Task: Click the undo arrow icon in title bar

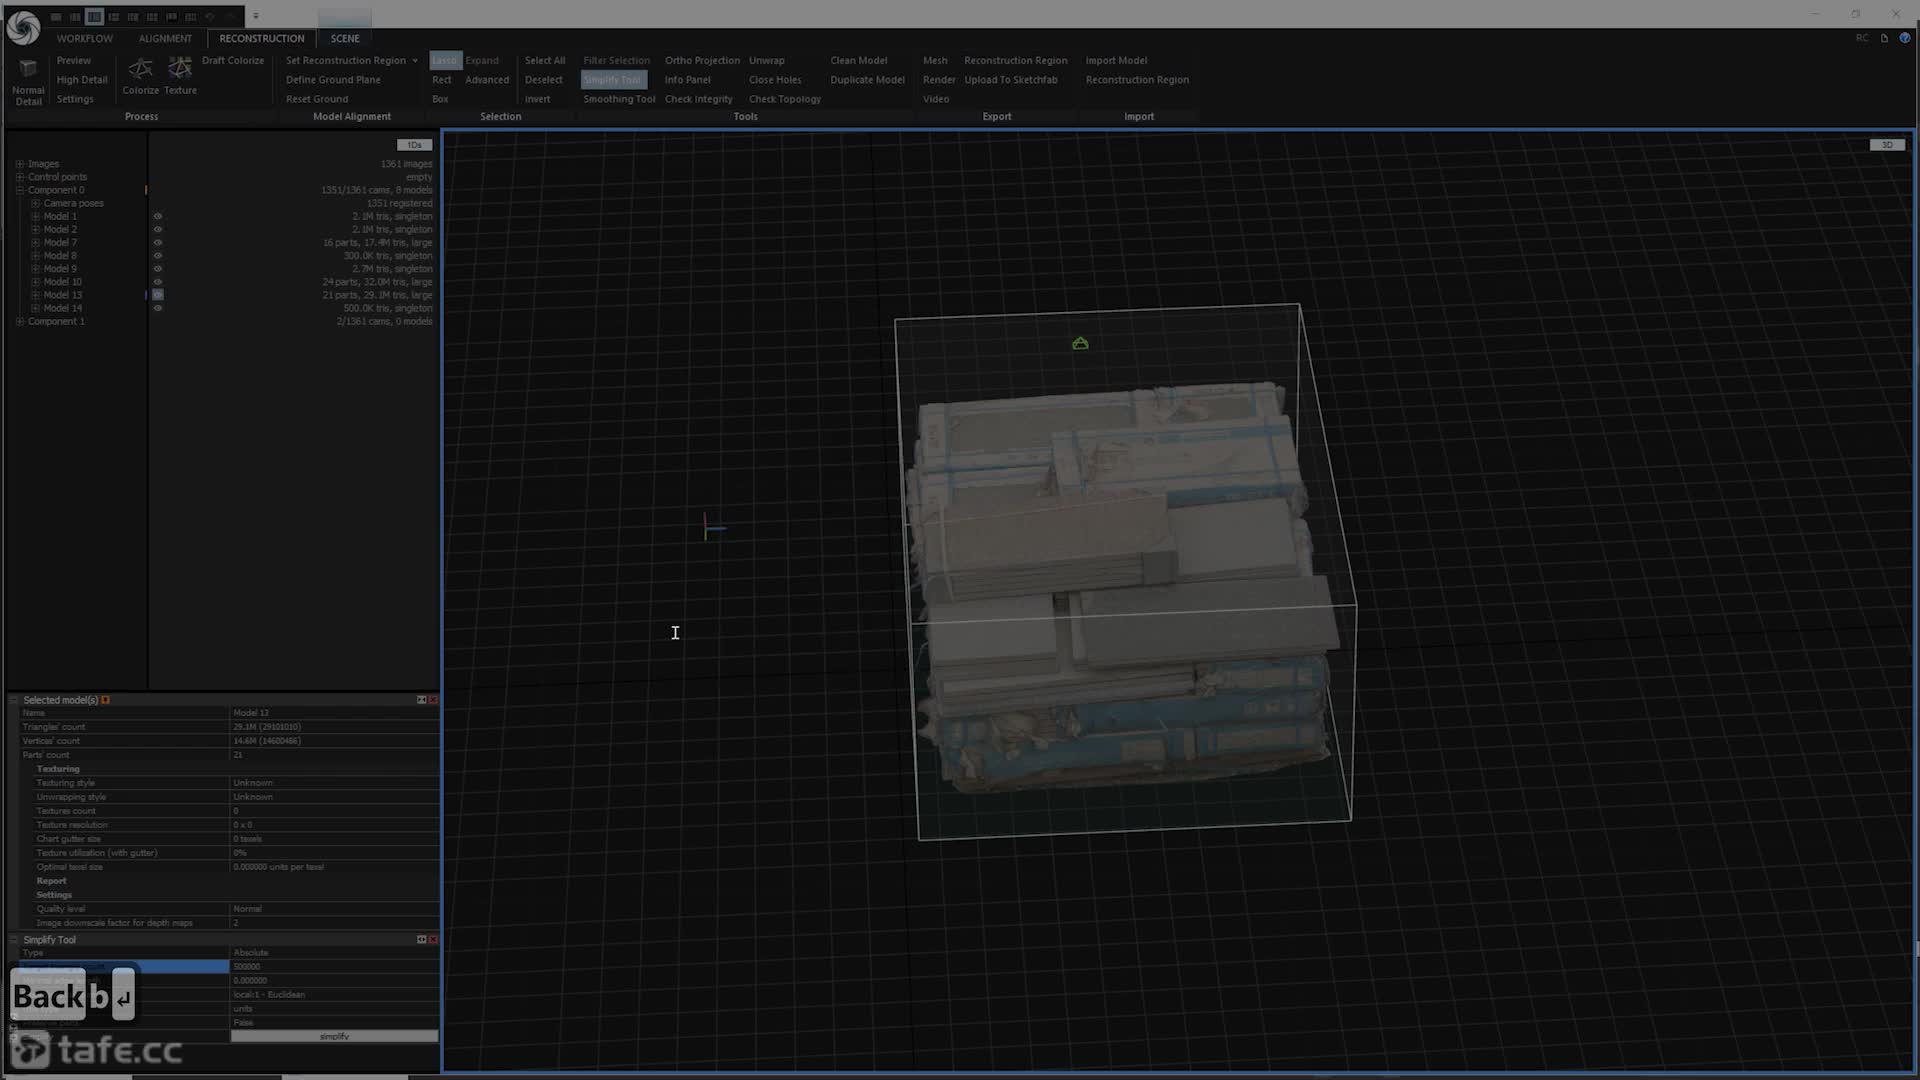Action: coord(210,16)
